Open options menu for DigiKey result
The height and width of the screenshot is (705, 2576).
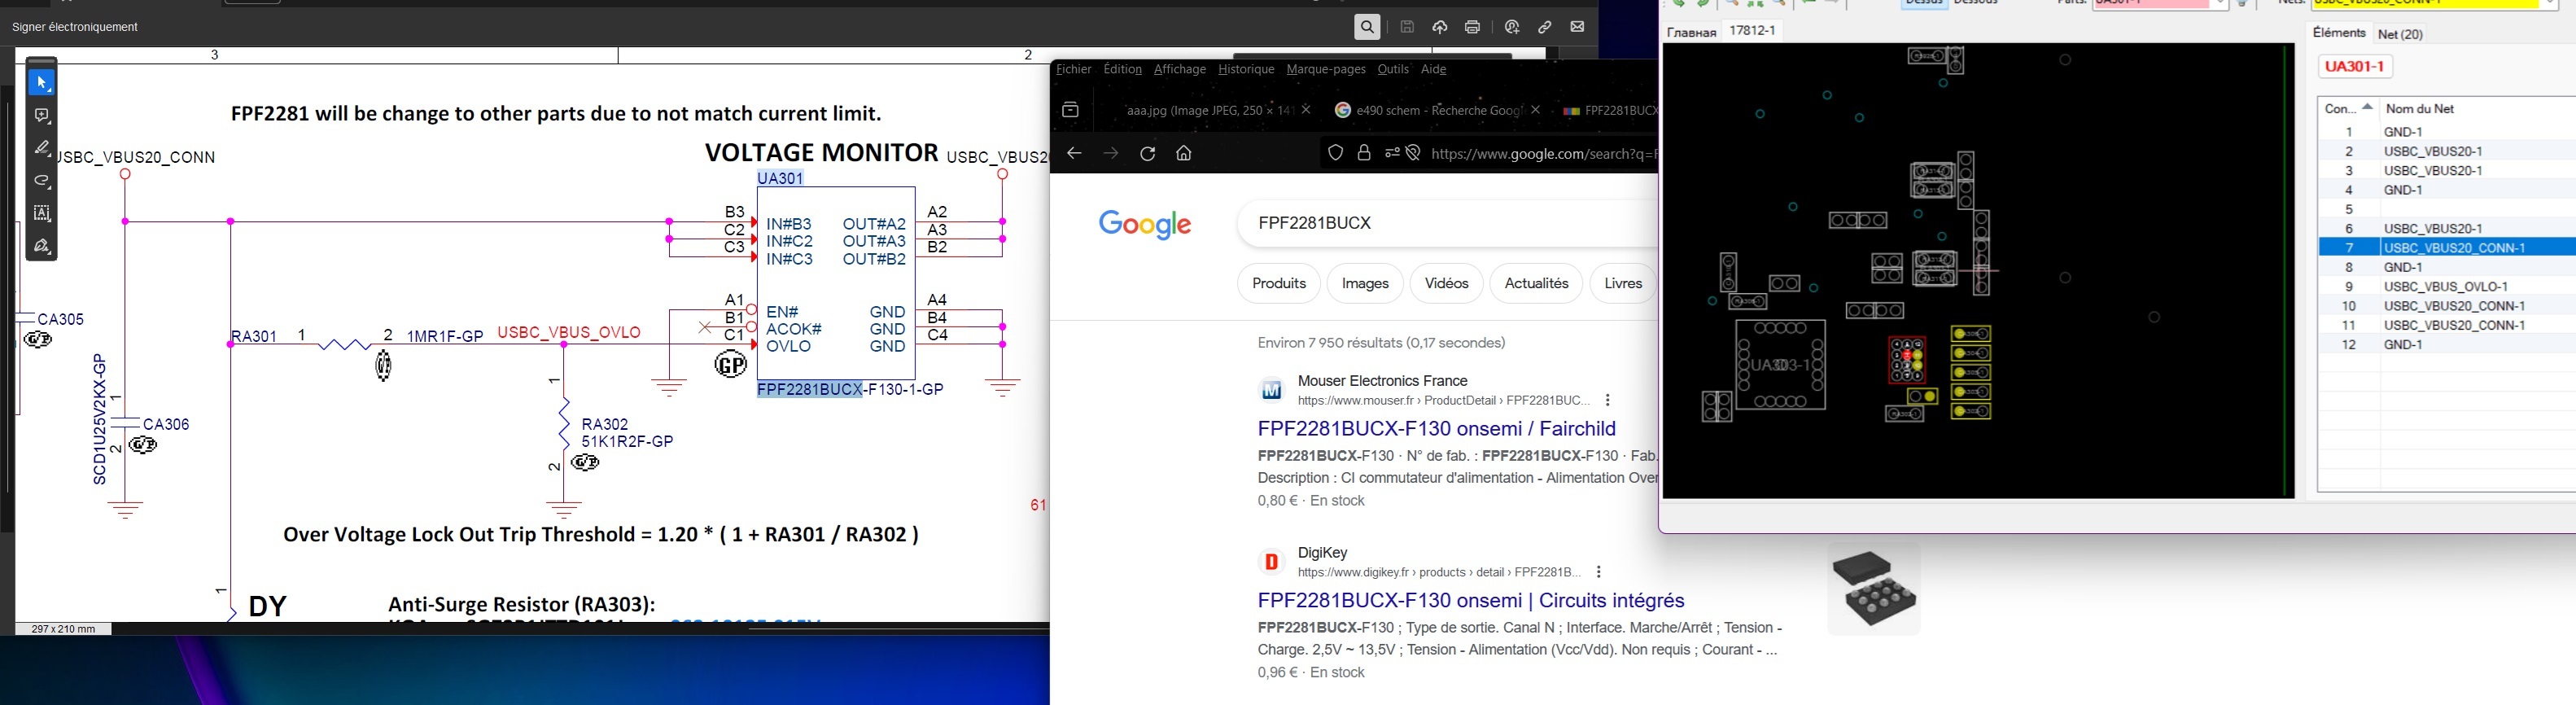pyautogui.click(x=1599, y=572)
